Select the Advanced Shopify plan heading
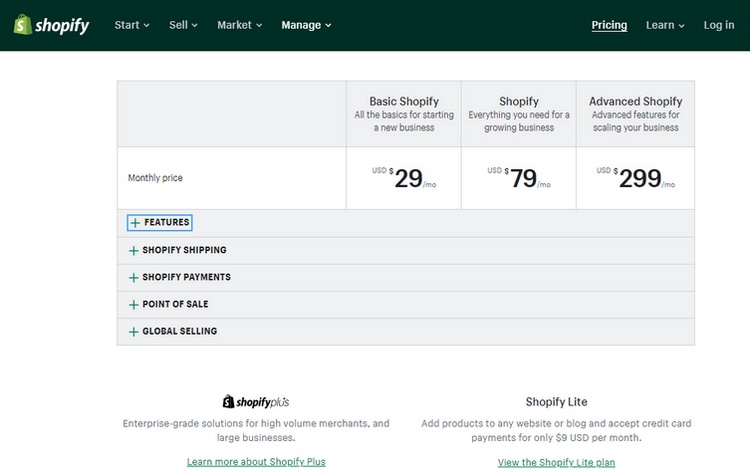The image size is (750, 474). (635, 101)
